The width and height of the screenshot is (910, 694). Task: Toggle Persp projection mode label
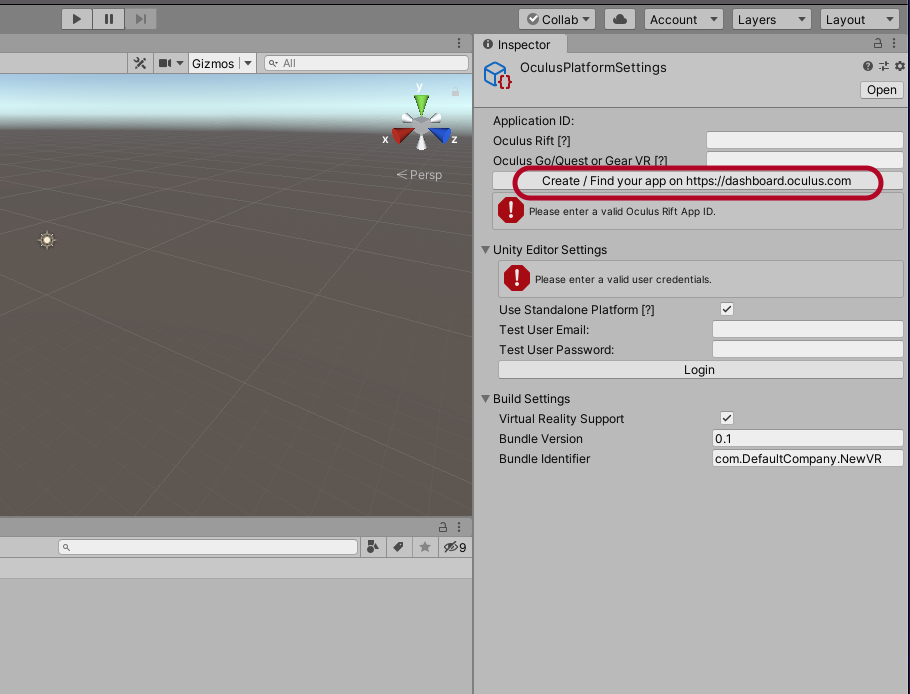[419, 175]
